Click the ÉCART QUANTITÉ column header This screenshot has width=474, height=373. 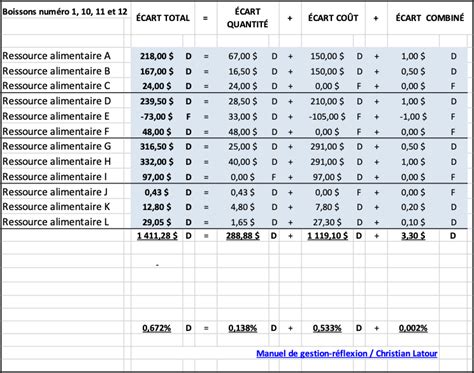tap(247, 18)
